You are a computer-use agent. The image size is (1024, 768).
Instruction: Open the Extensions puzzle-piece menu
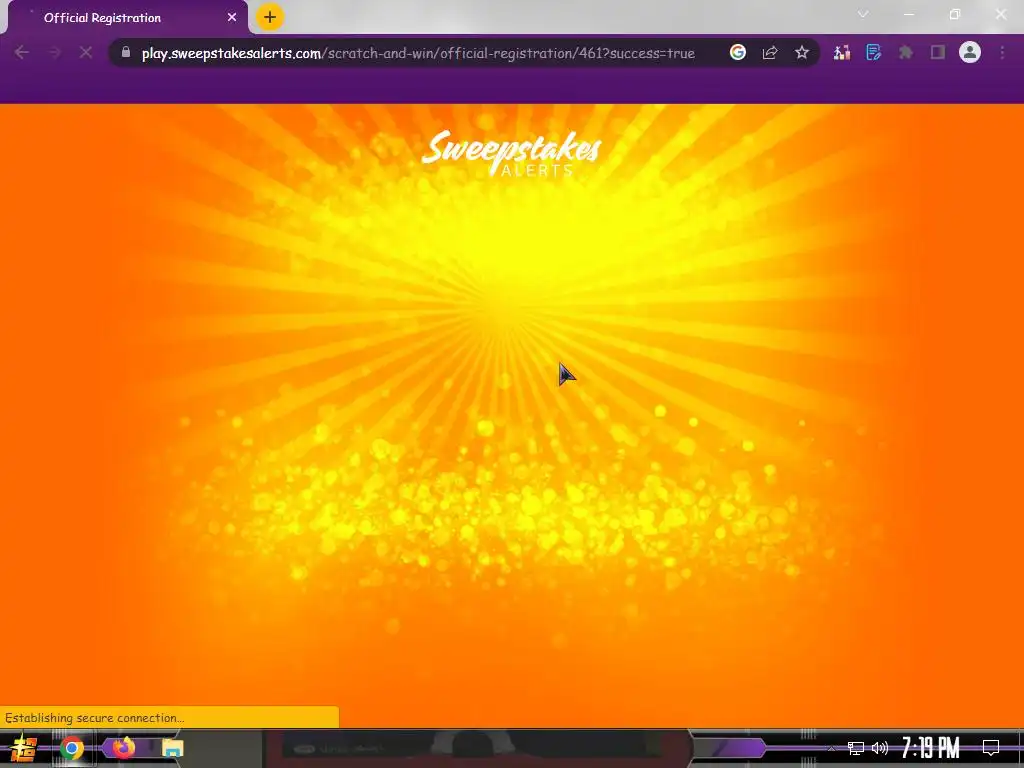click(x=906, y=53)
